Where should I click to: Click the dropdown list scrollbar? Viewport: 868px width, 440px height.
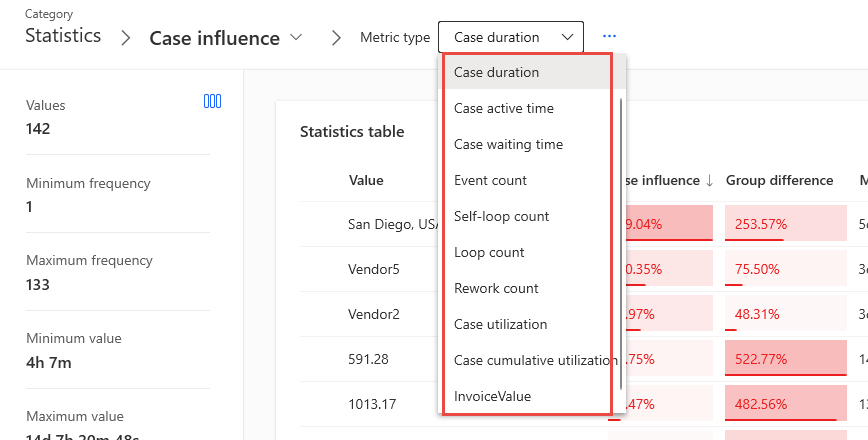[x=622, y=240]
